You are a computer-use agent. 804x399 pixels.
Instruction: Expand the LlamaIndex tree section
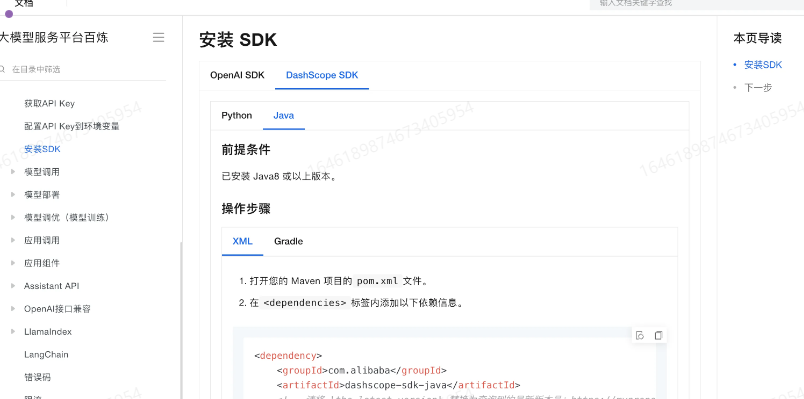click(x=13, y=331)
